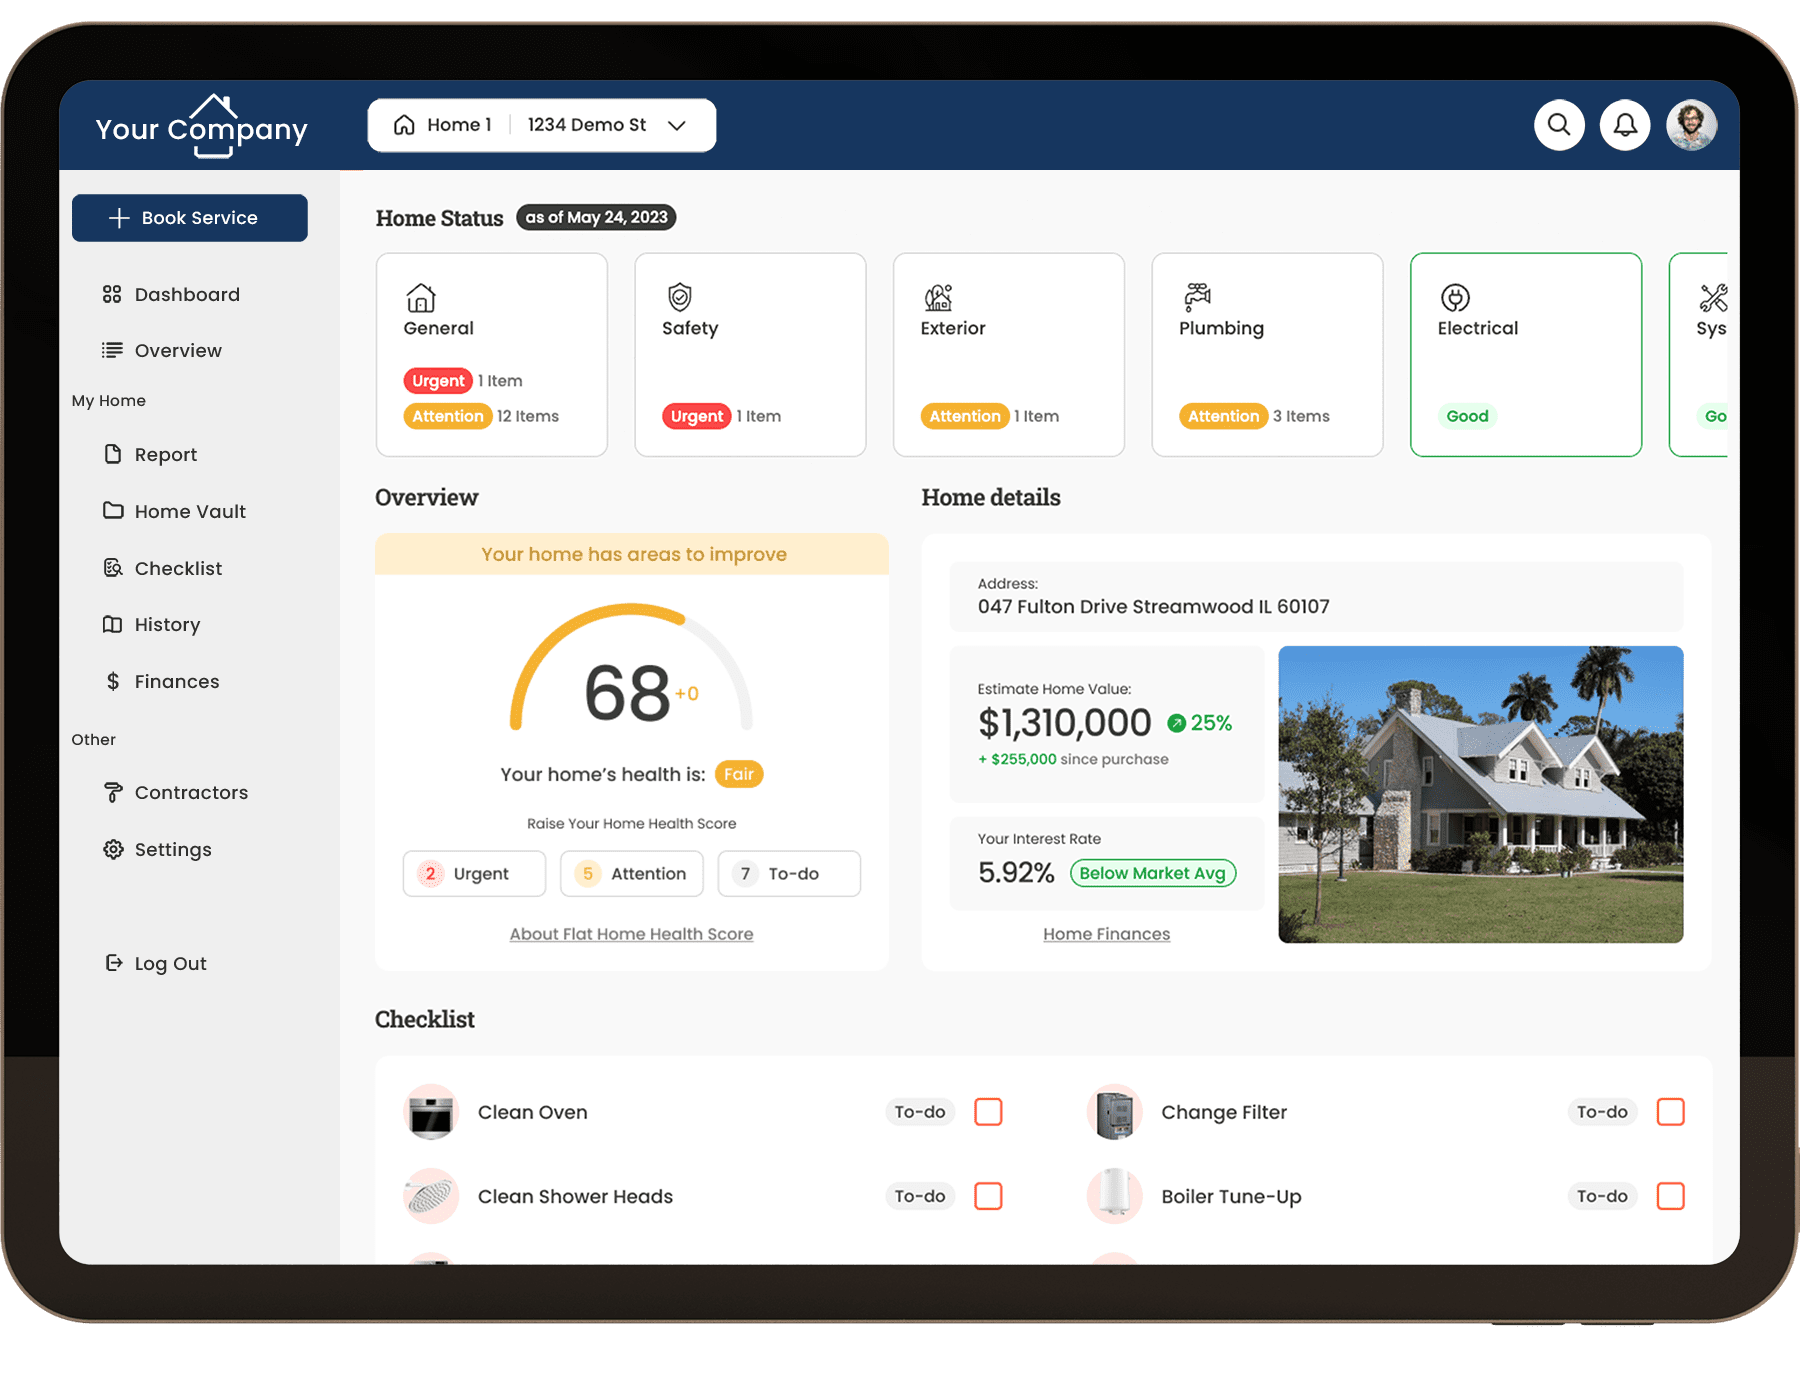Open notifications bell icon
1800x1391 pixels.
(x=1625, y=125)
